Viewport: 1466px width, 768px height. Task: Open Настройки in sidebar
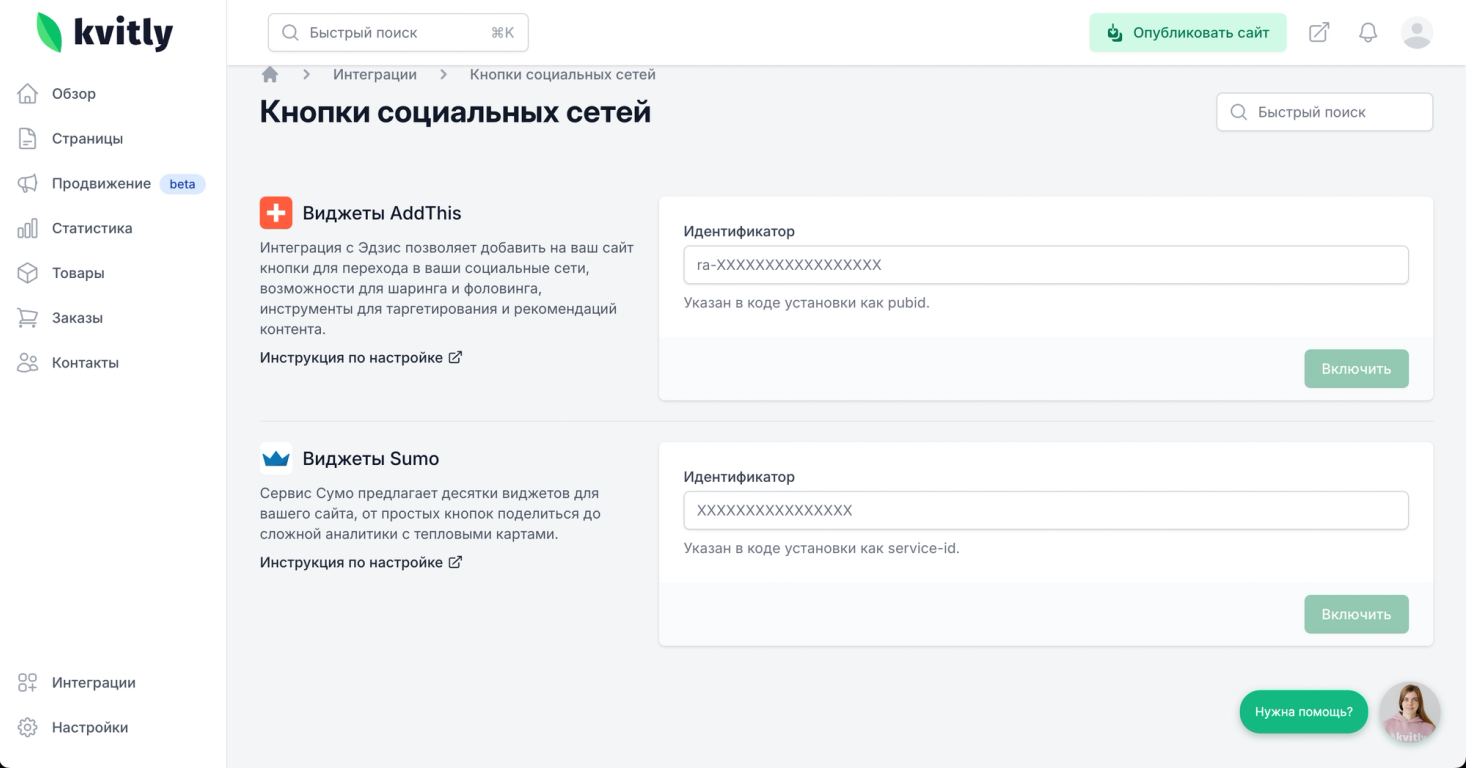click(90, 728)
